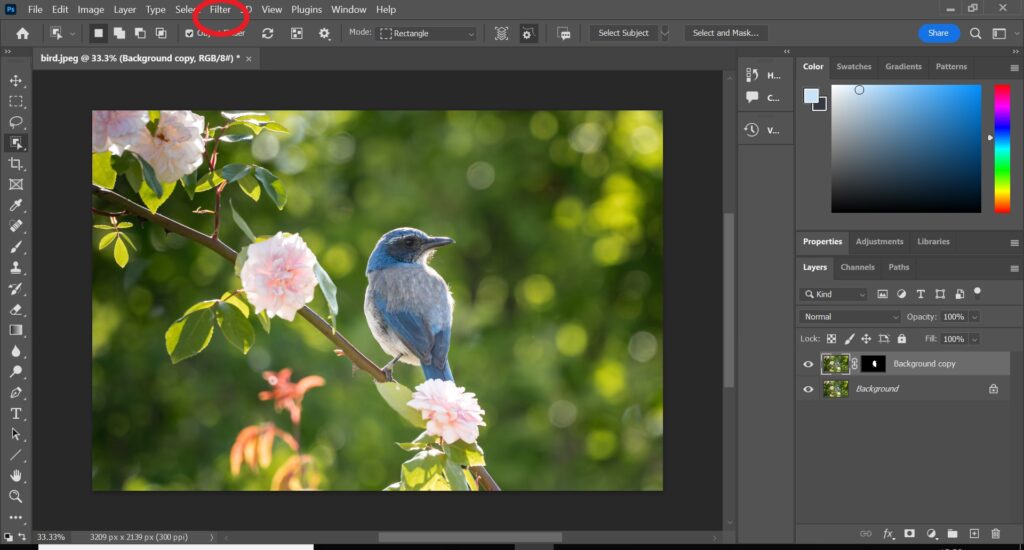Choose the Horizontal Type tool
Screen dimensions: 1024x550
16,414
